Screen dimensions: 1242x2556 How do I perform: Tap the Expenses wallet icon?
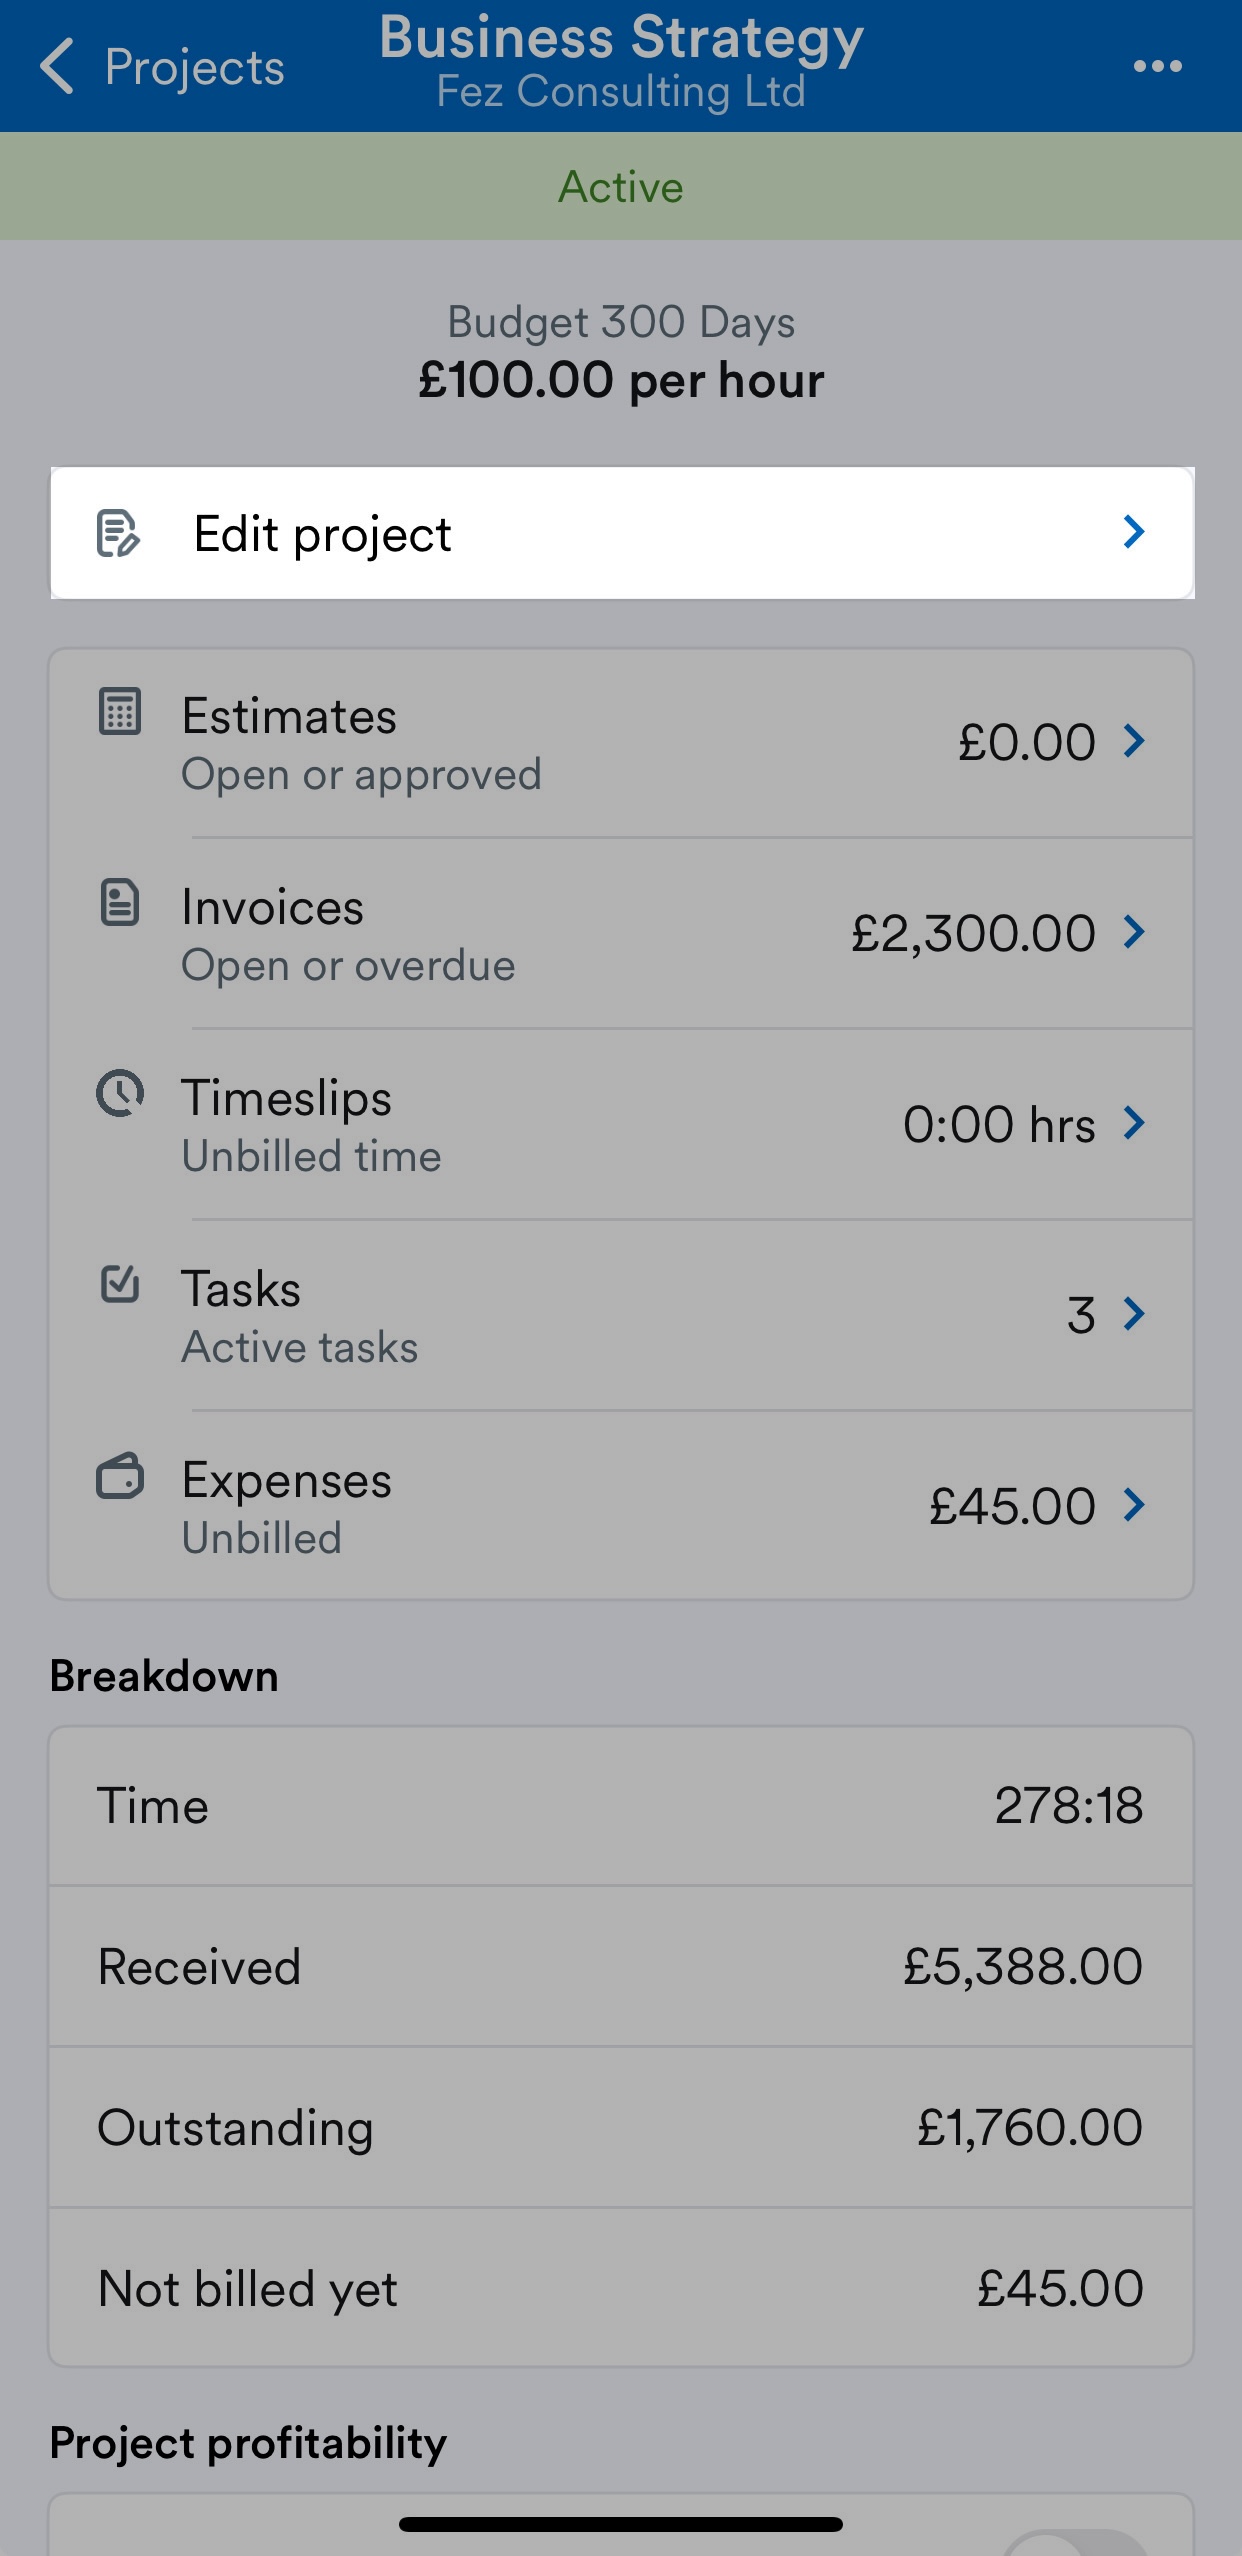120,1476
